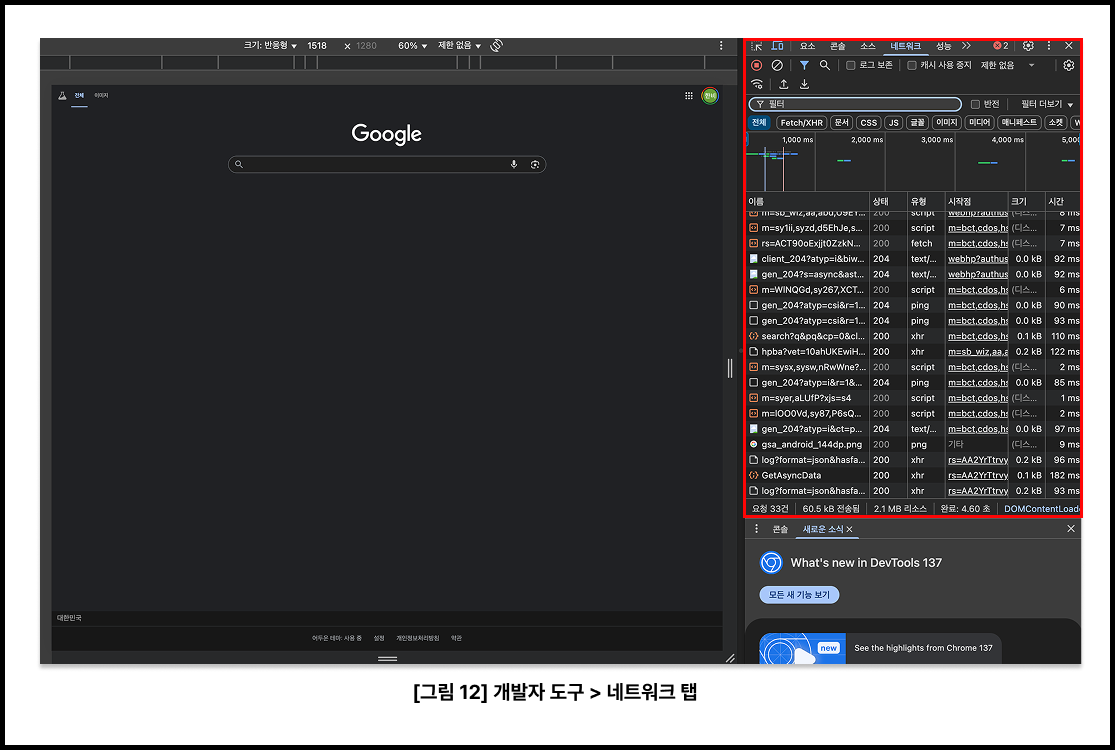Toggle the device toolbar icon in DevTools
This screenshot has height=750, width=1115.
777,45
